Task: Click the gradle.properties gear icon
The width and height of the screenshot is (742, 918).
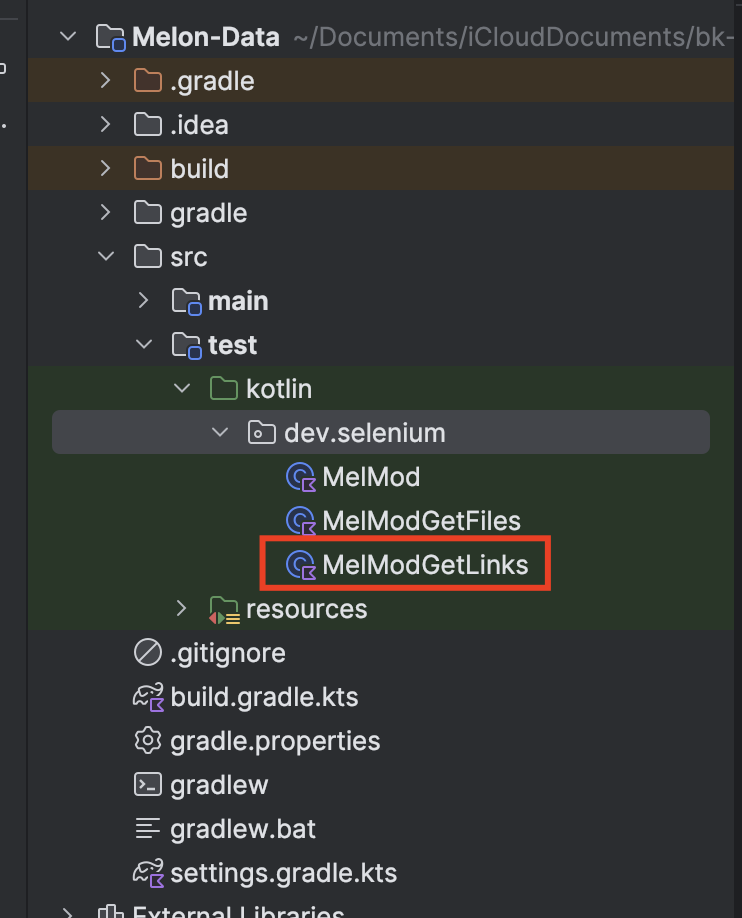Action: 148,741
